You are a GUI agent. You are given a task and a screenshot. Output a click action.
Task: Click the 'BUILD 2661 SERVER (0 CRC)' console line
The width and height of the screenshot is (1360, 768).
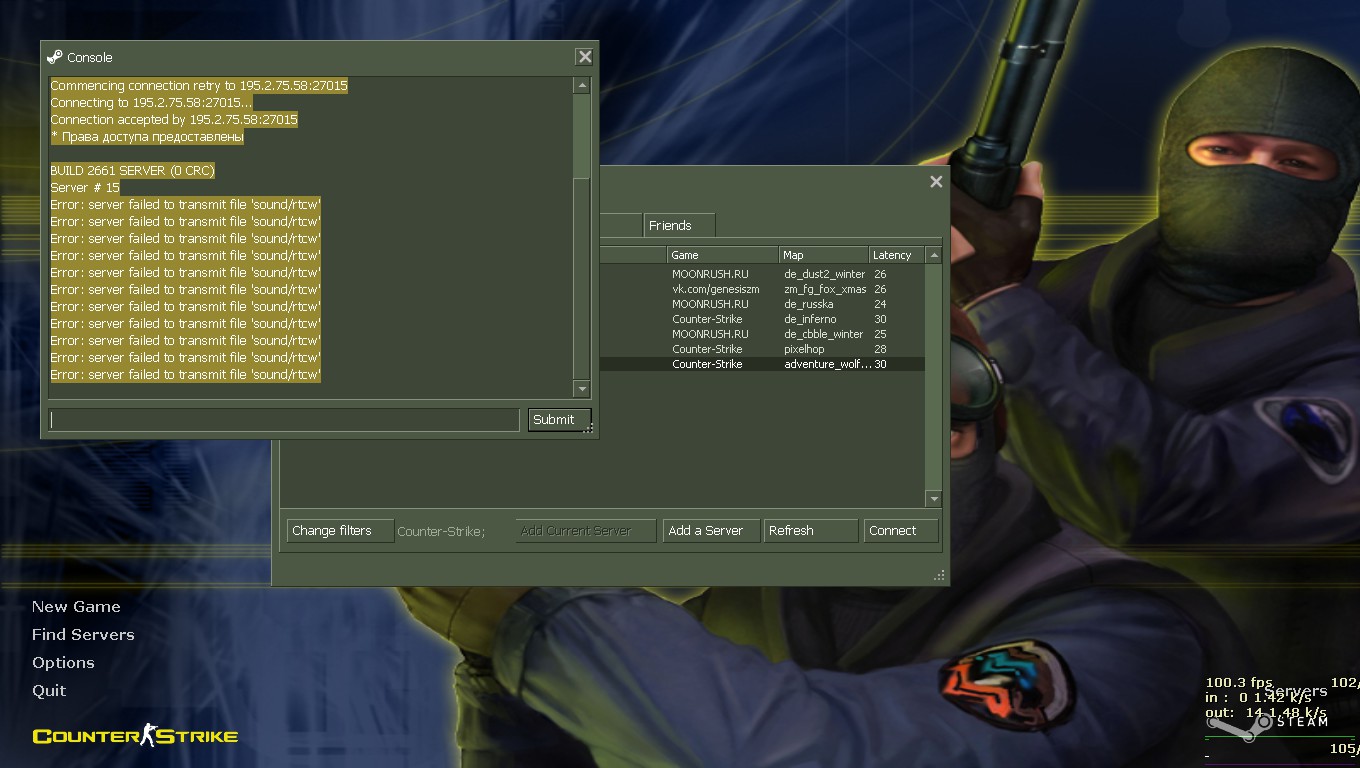(132, 171)
